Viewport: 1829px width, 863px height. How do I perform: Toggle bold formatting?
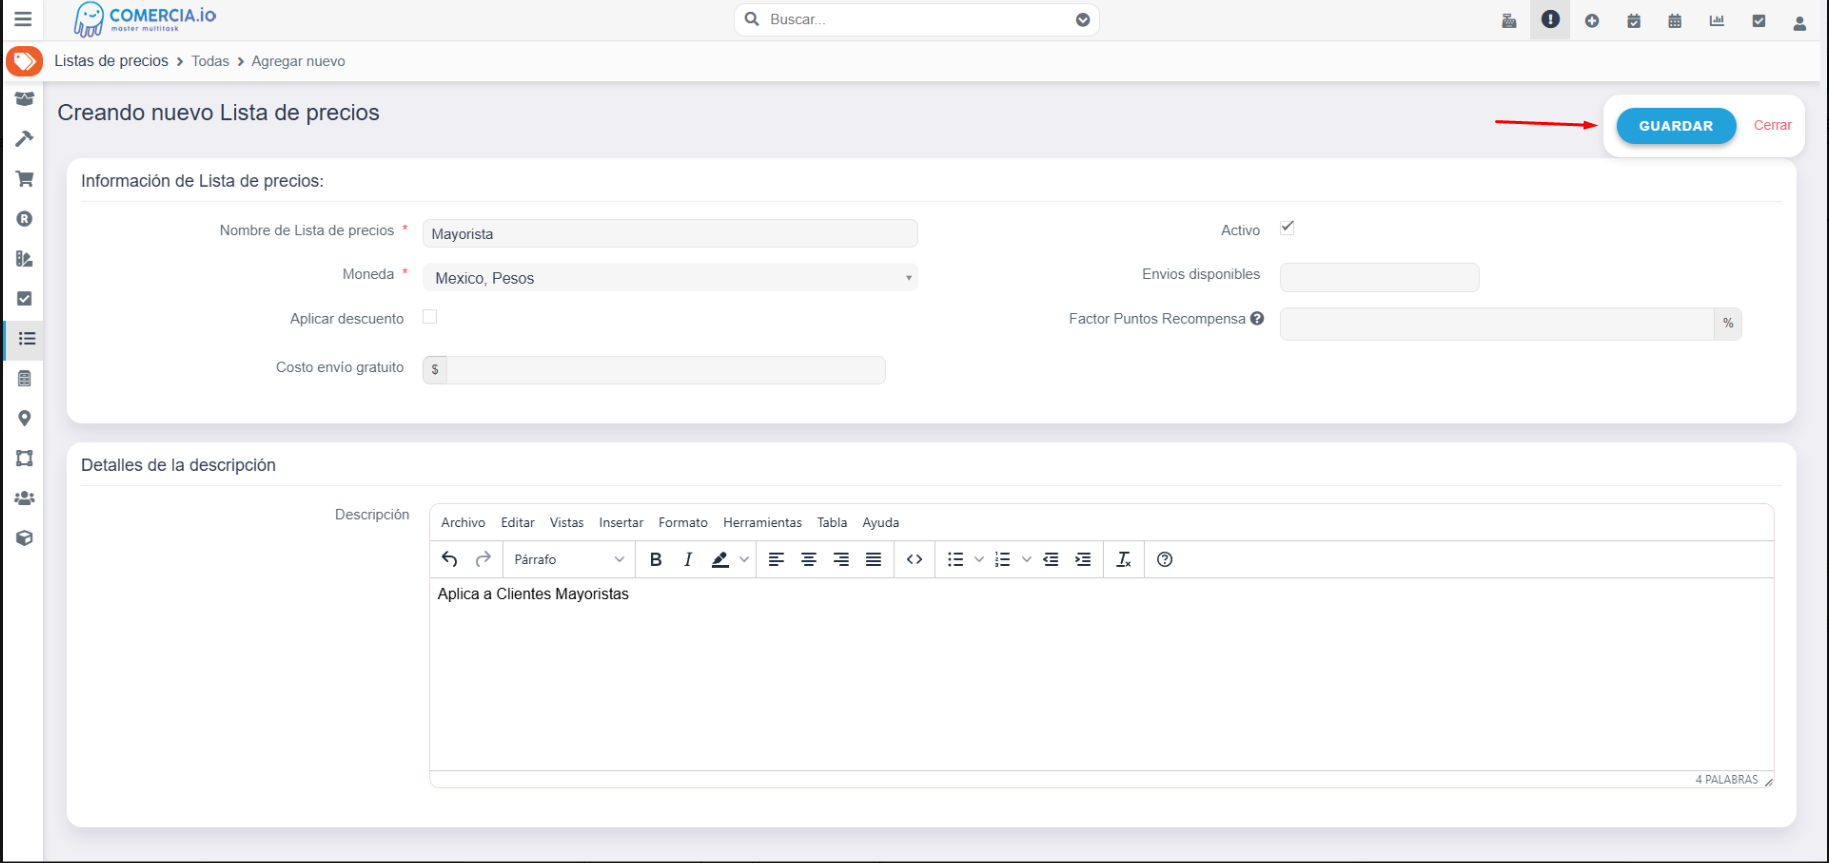(656, 559)
